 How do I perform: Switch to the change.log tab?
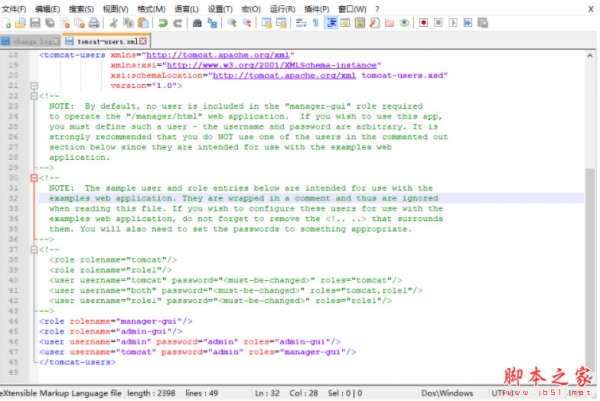click(x=33, y=41)
